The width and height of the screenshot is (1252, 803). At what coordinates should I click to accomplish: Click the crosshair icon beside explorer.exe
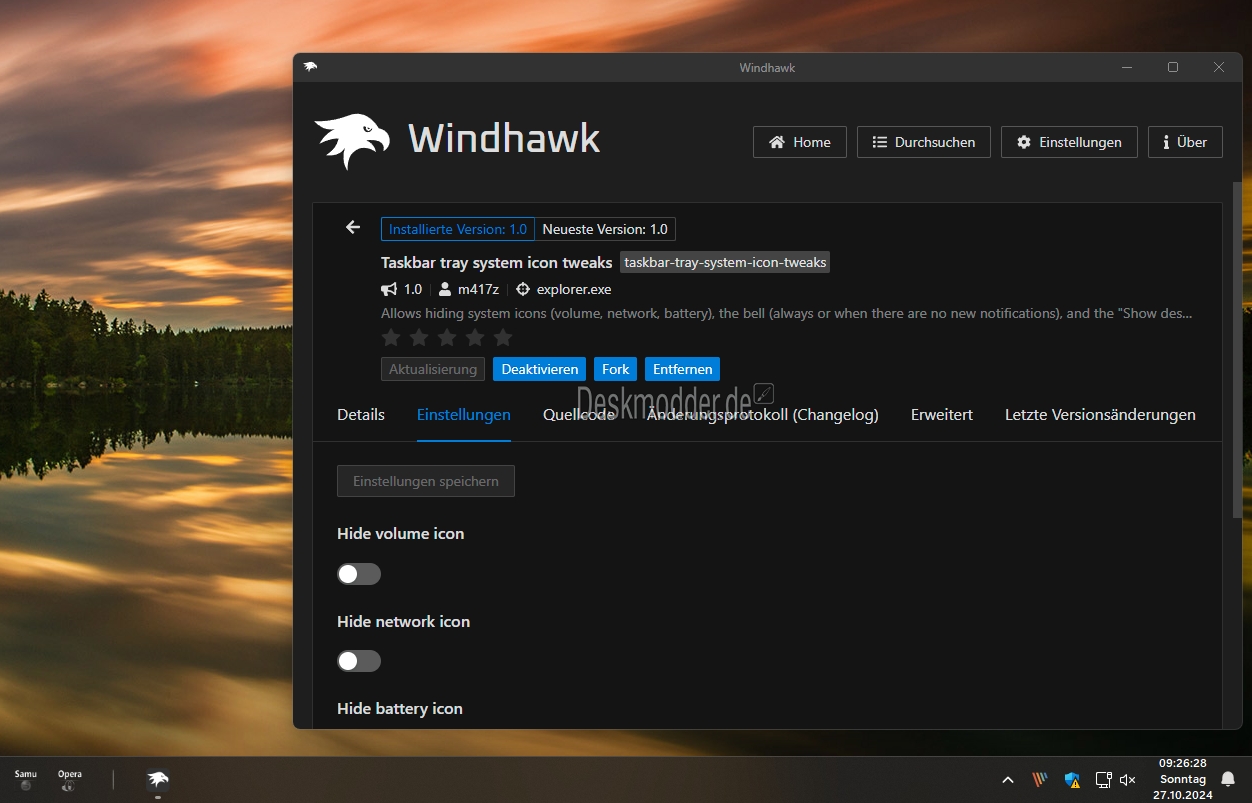coord(523,289)
